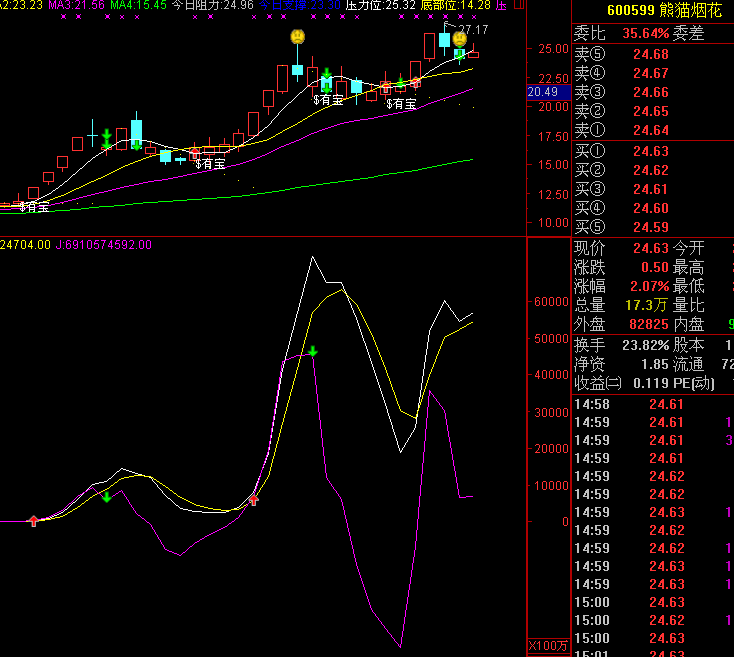Screen dimensions: 734x657
Task: Click the 30000 indicator axis label
Action: (x=551, y=413)
